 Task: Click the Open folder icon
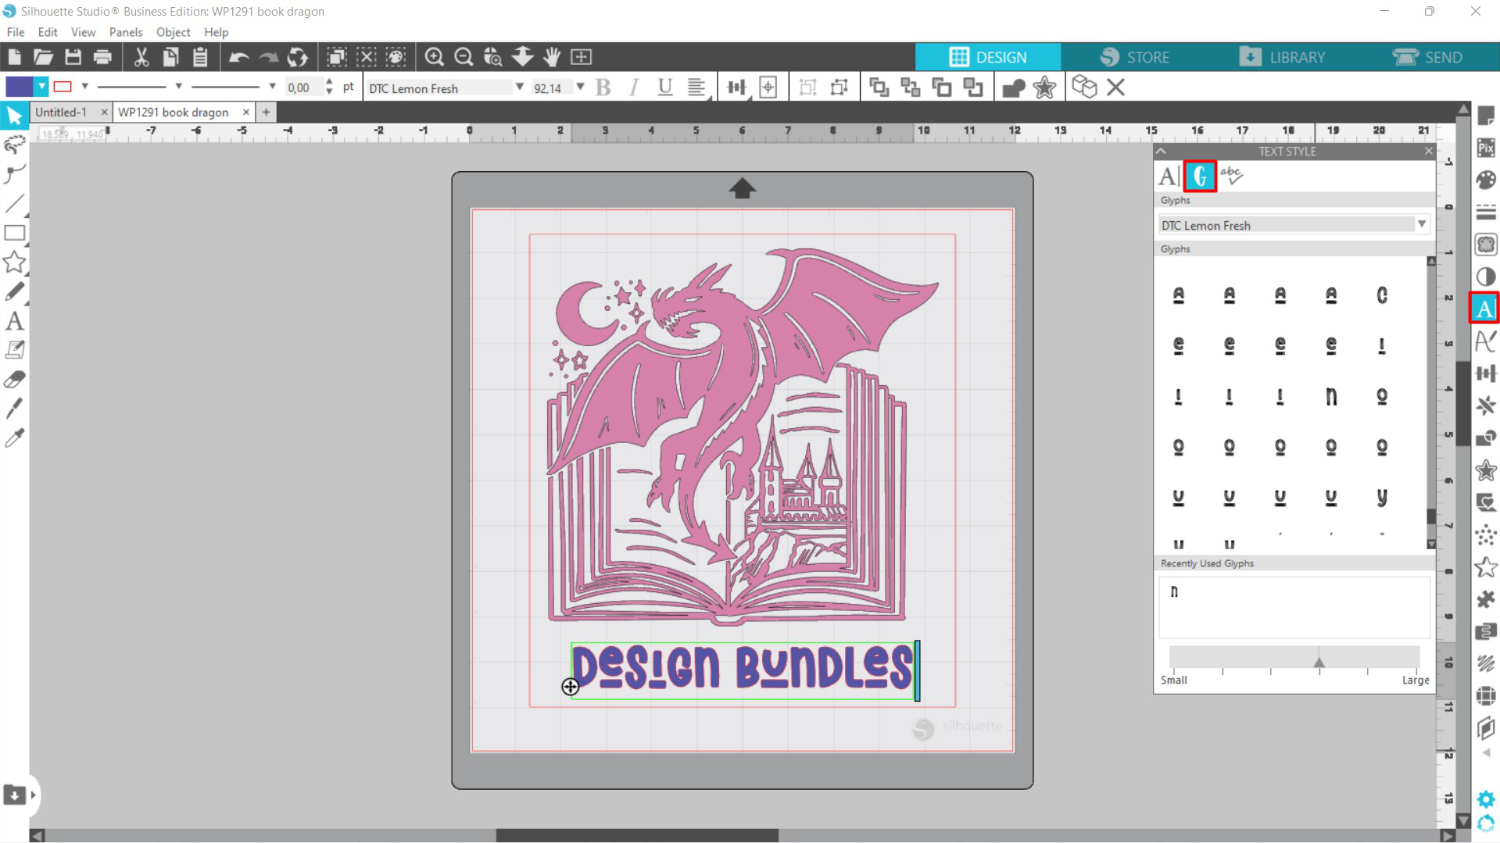coord(43,57)
